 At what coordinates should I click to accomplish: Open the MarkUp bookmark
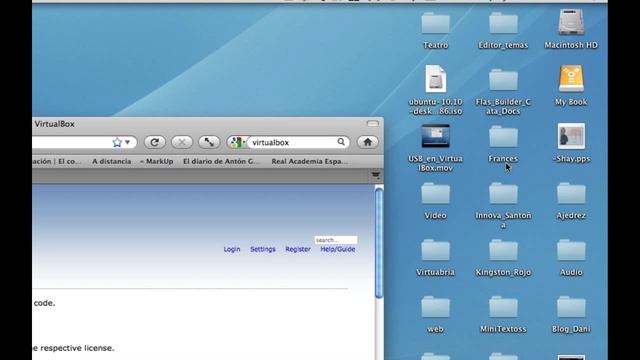[x=156, y=161]
